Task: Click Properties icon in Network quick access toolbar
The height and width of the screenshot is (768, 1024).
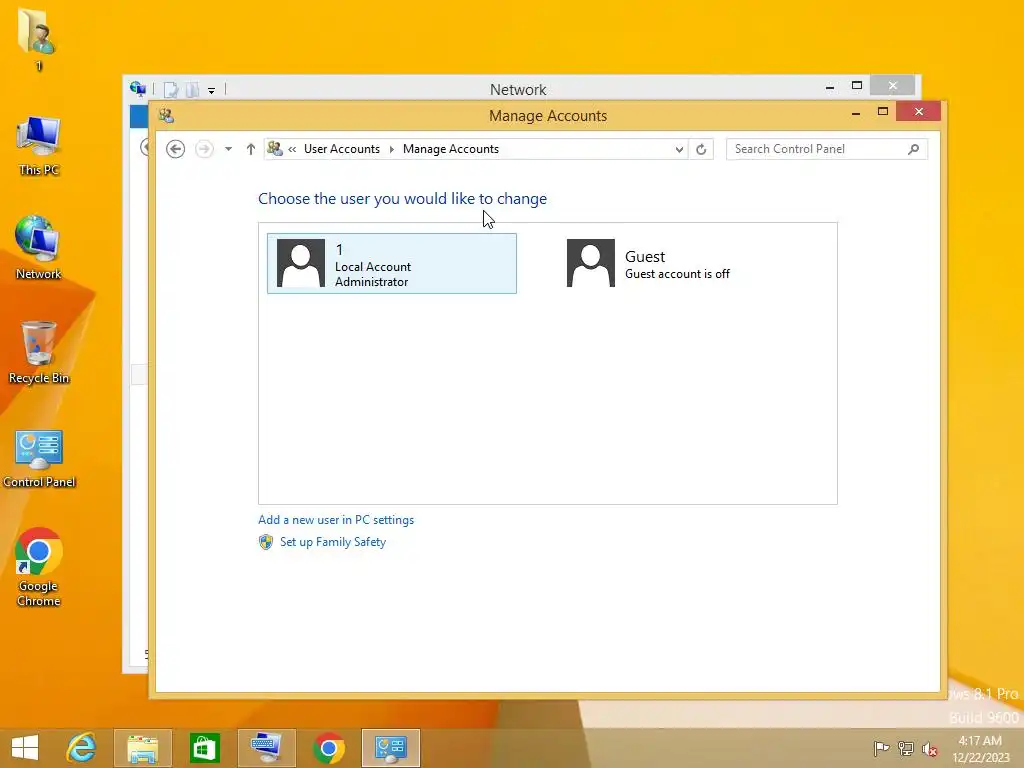Action: [x=171, y=89]
